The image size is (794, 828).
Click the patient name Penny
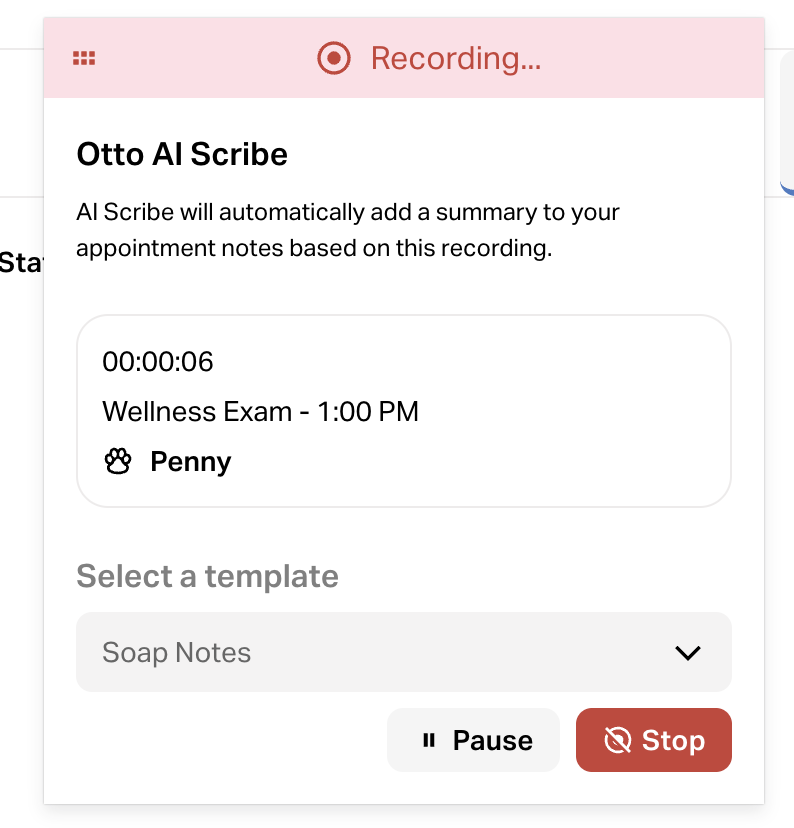pos(190,462)
